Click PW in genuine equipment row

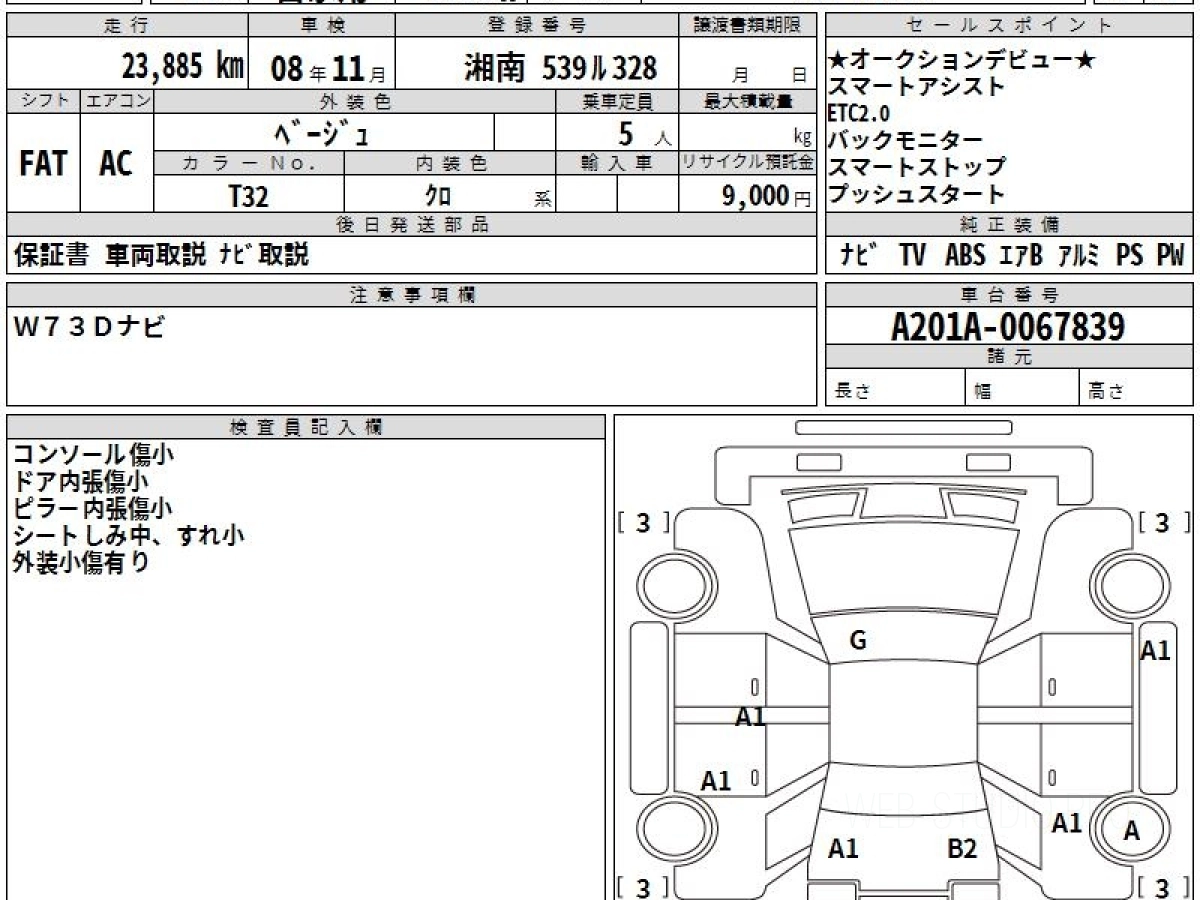1170,255
